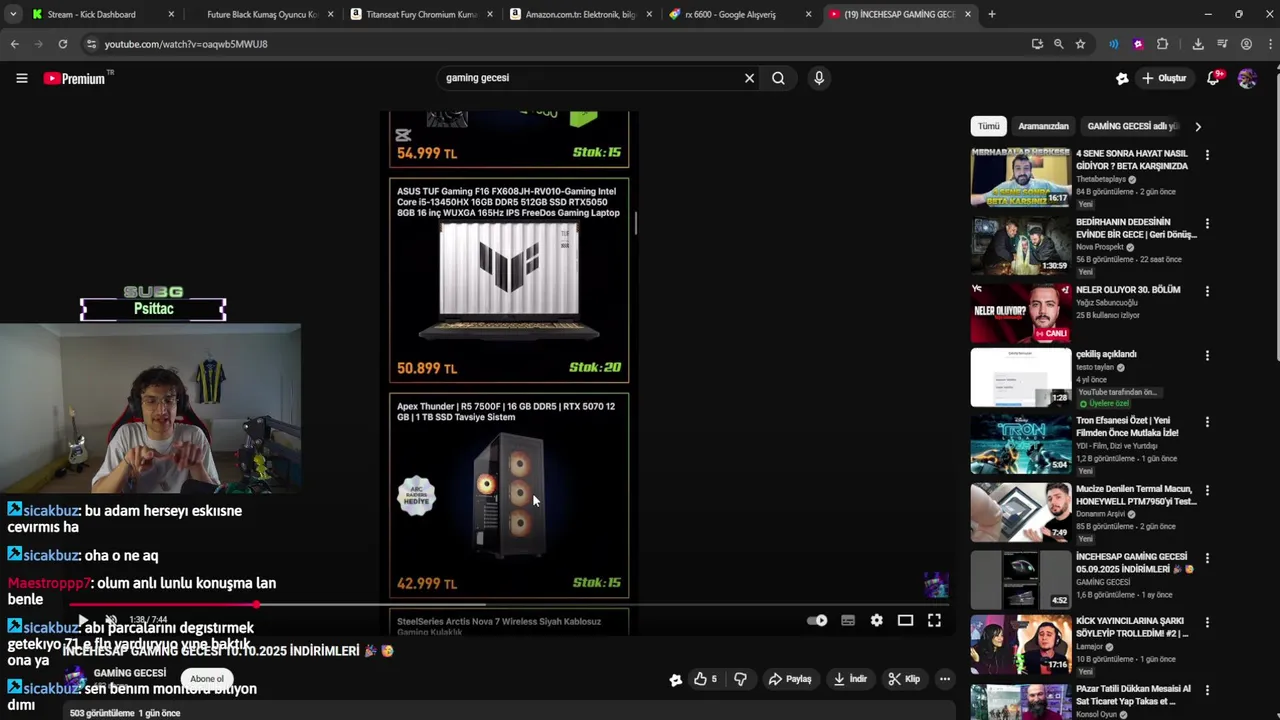Image resolution: width=1280 pixels, height=720 pixels.
Task: Click the Paylaş share button
Action: point(789,679)
